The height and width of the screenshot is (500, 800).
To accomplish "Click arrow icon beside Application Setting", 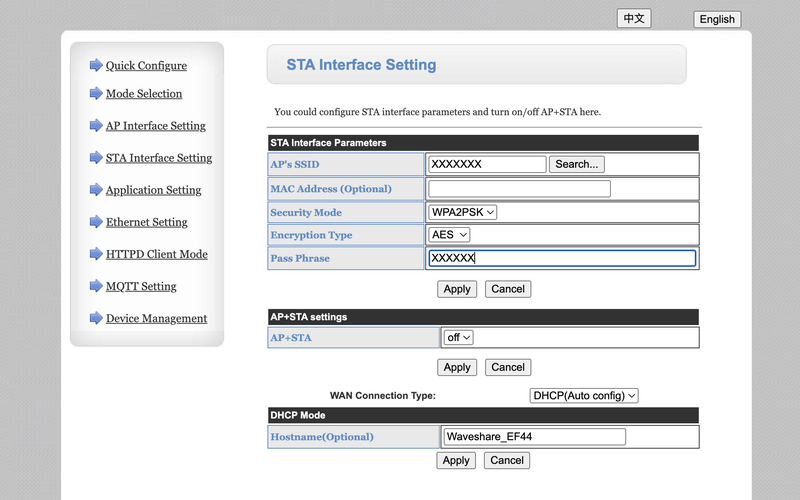I will point(96,189).
